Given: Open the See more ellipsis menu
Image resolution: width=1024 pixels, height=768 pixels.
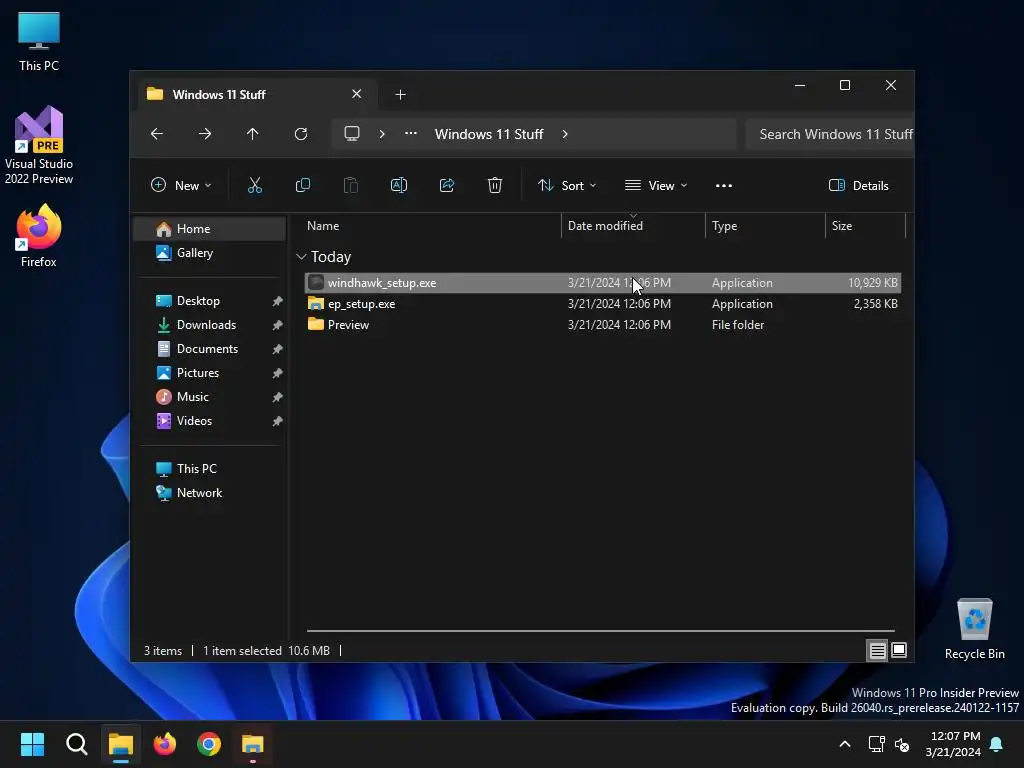Looking at the screenshot, I should [x=724, y=185].
